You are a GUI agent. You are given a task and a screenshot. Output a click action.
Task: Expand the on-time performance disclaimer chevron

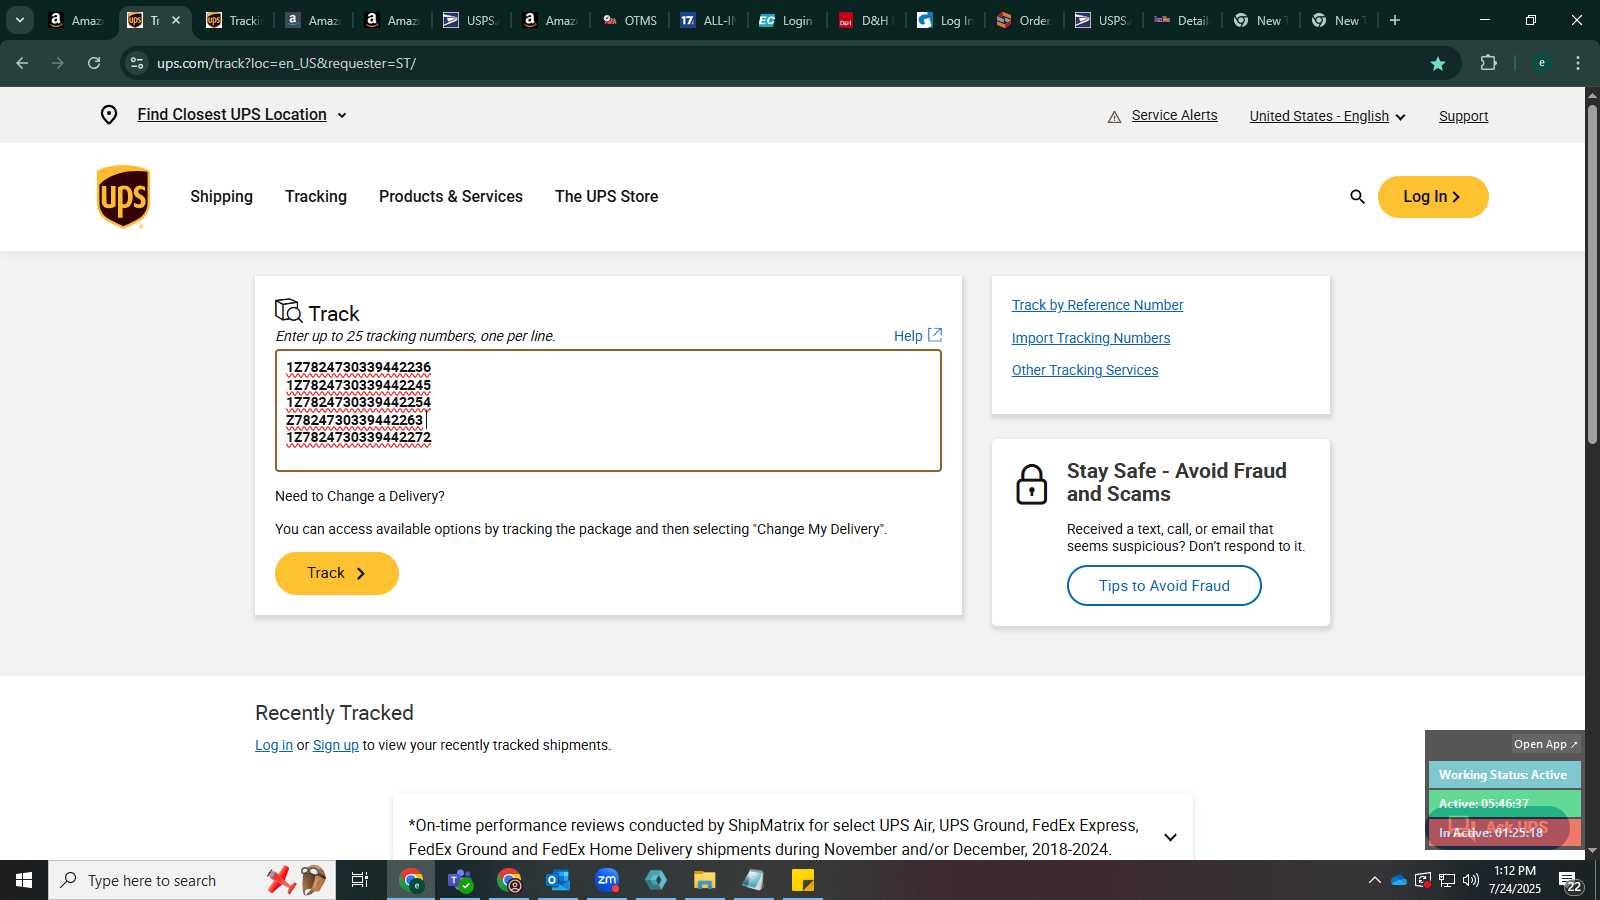pos(1170,837)
